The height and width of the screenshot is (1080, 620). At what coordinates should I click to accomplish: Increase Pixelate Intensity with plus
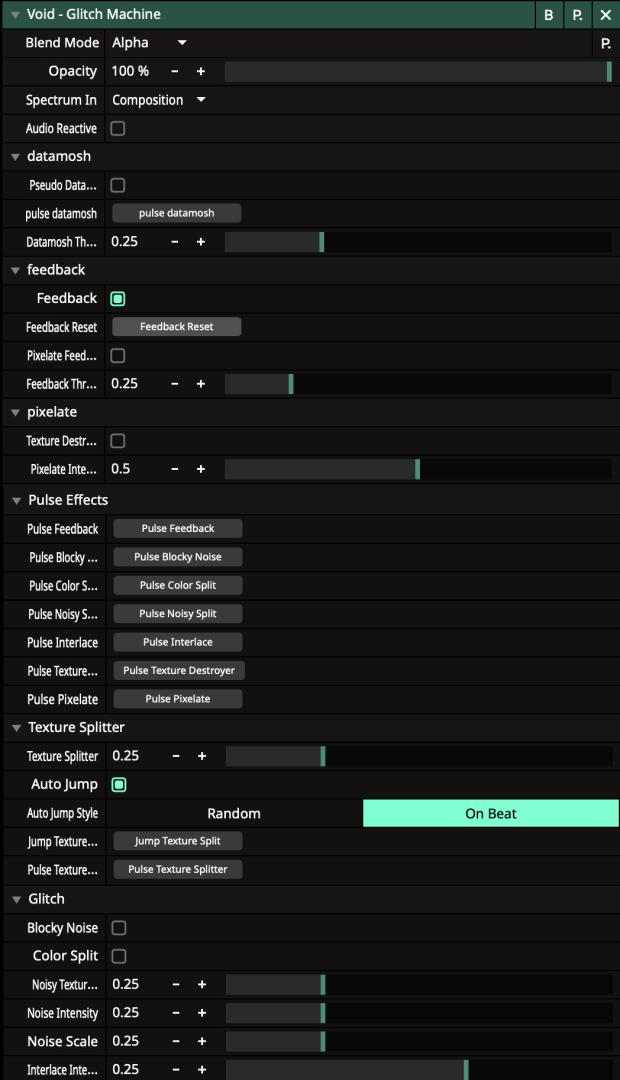(200, 469)
